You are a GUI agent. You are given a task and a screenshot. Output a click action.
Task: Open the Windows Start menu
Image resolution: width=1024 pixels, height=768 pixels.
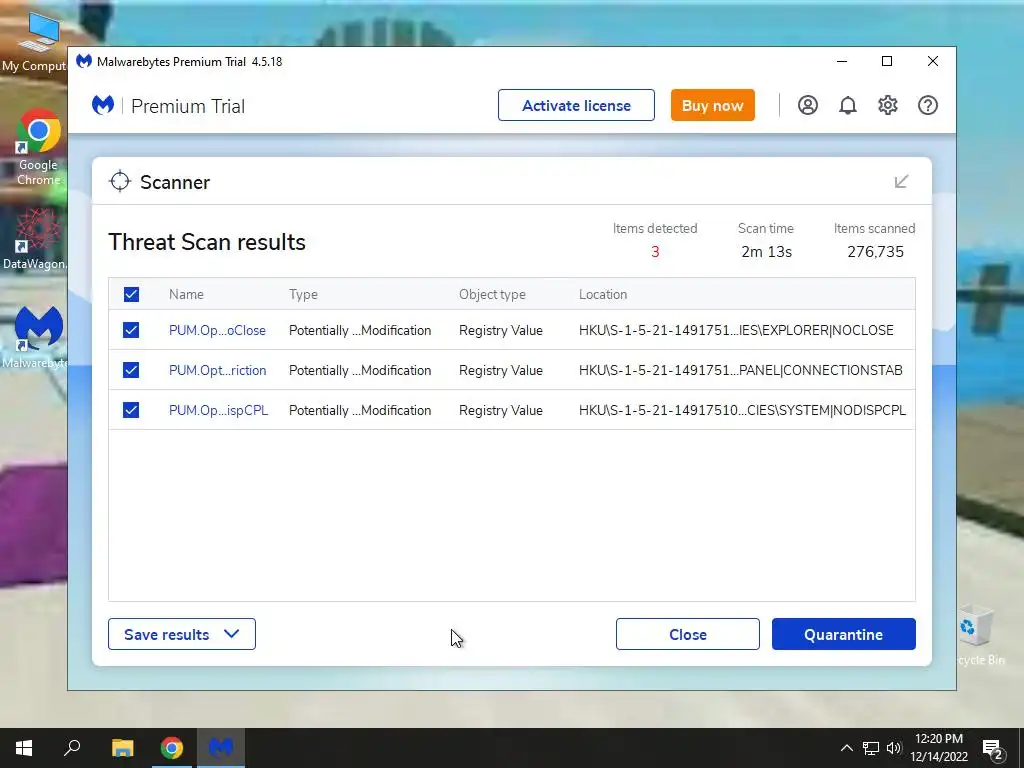pyautogui.click(x=24, y=748)
